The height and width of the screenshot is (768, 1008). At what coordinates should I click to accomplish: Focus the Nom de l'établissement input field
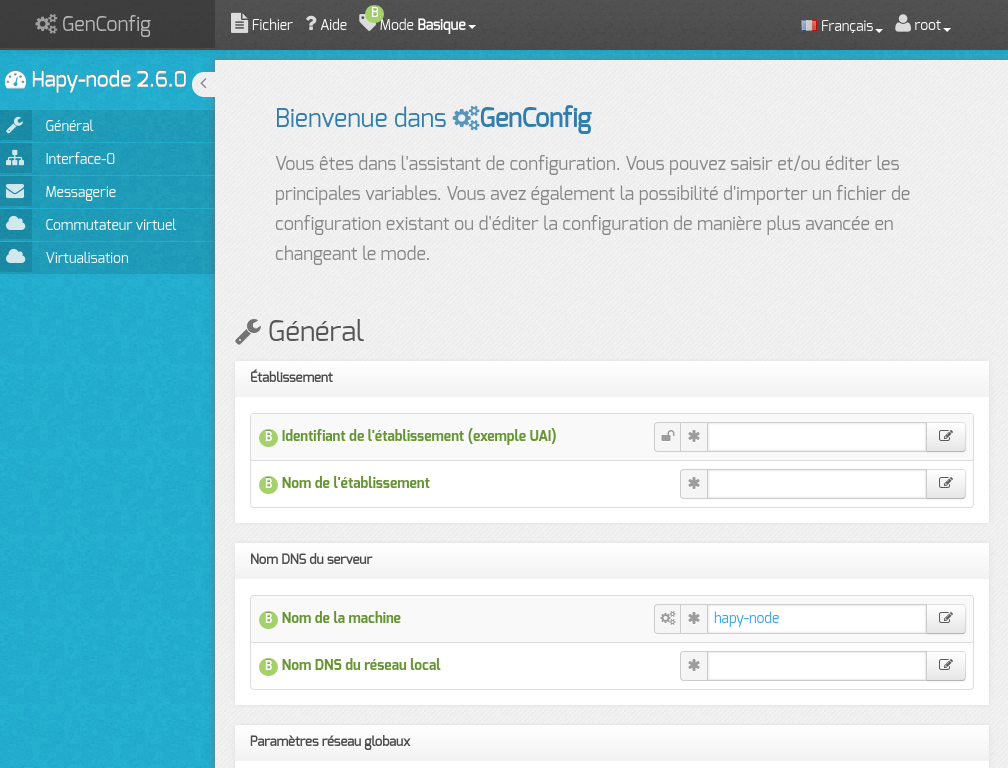(x=816, y=483)
